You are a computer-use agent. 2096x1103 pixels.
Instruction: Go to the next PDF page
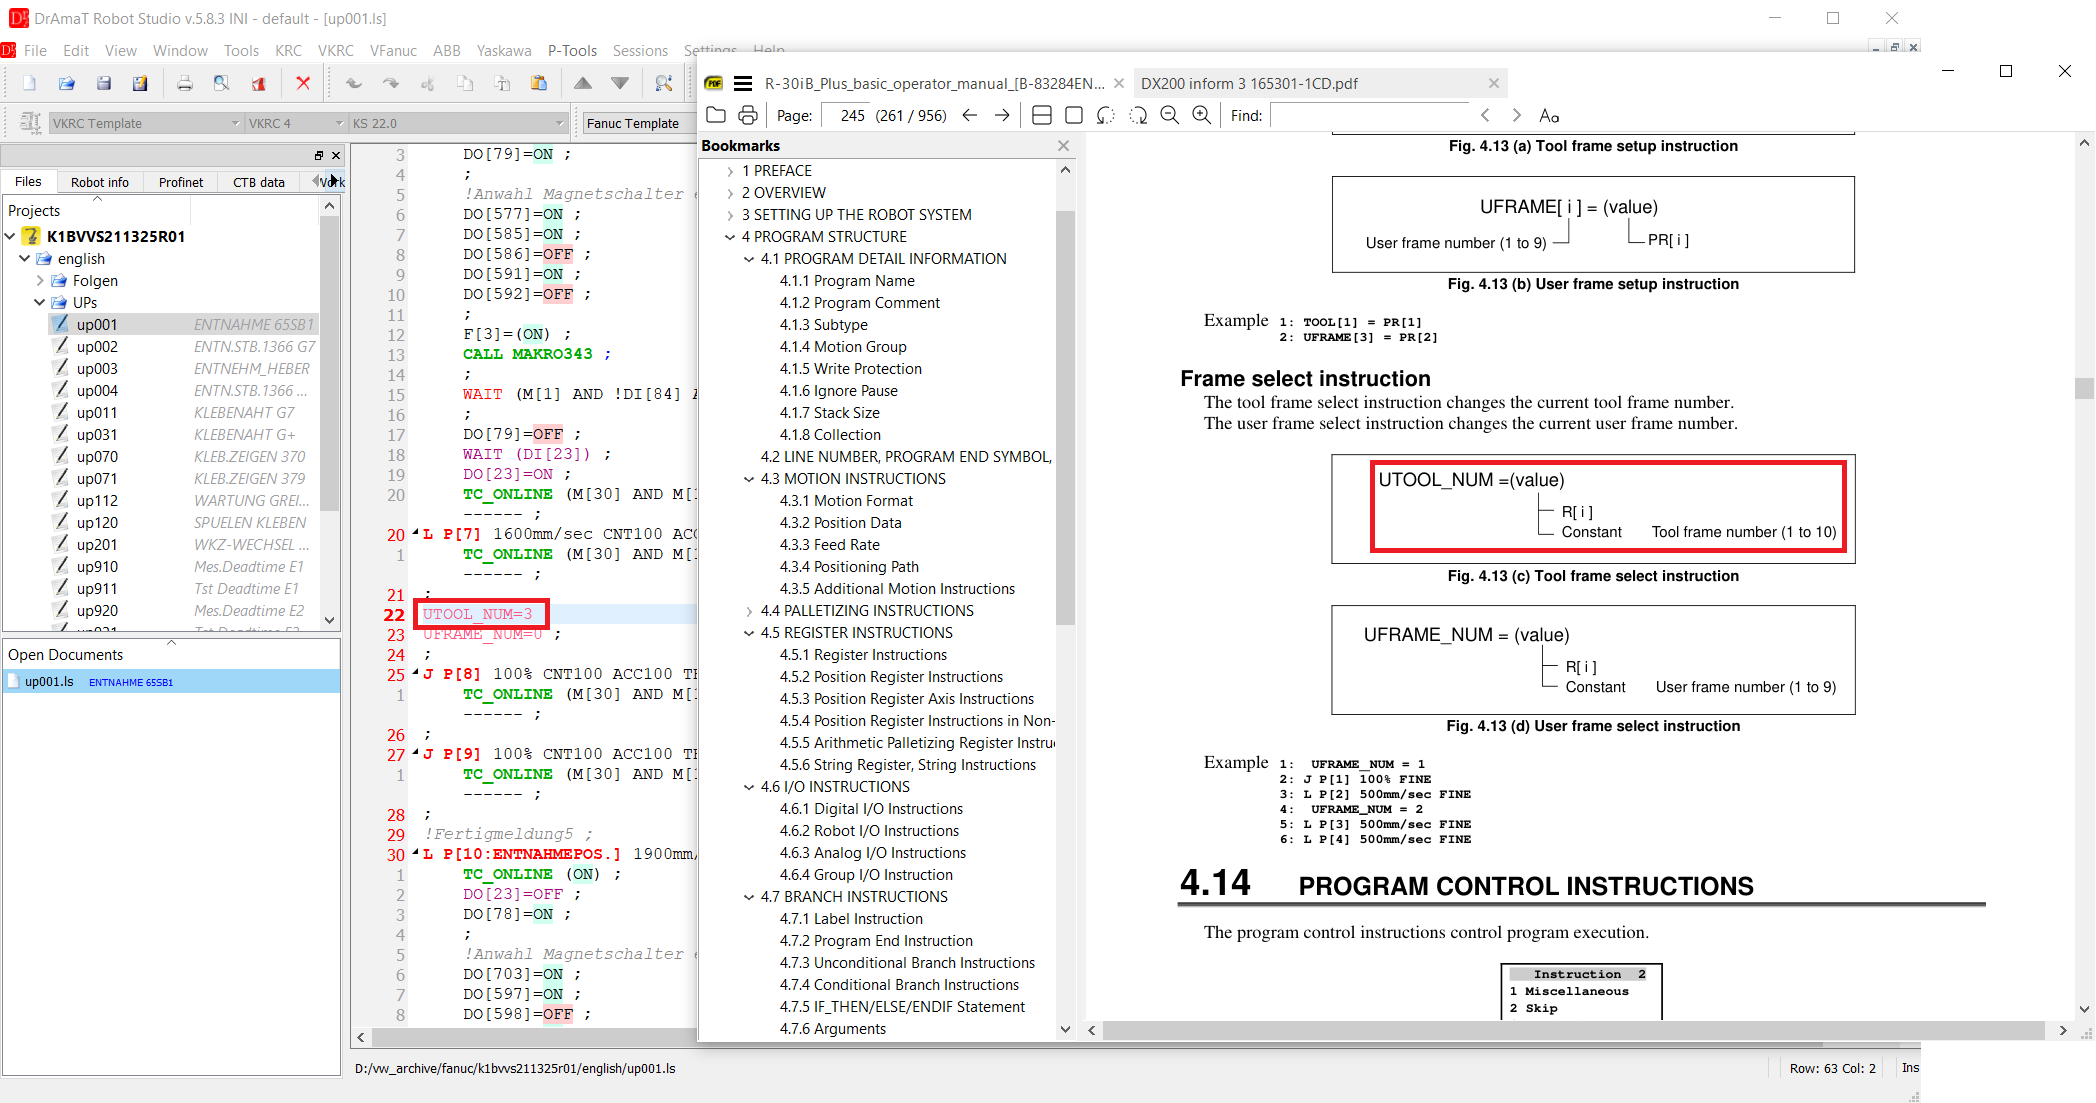click(x=1002, y=115)
